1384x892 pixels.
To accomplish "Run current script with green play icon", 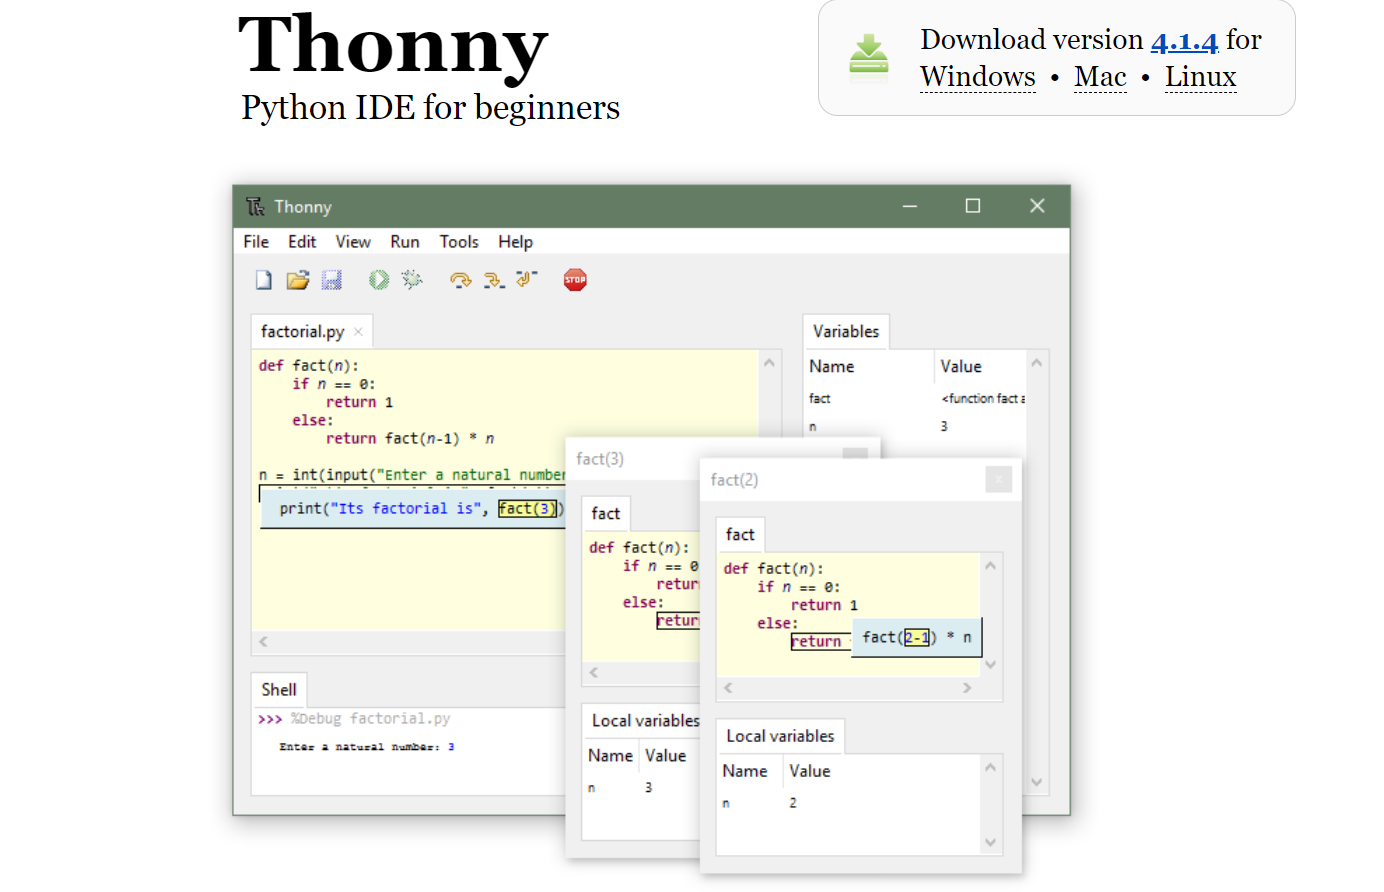I will [x=379, y=280].
